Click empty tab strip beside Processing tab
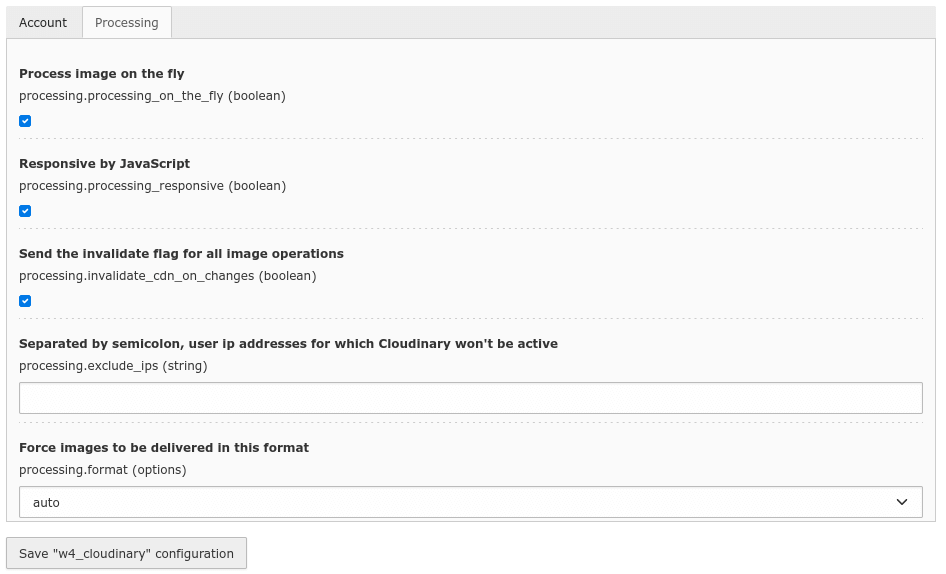 pyautogui.click(x=553, y=23)
